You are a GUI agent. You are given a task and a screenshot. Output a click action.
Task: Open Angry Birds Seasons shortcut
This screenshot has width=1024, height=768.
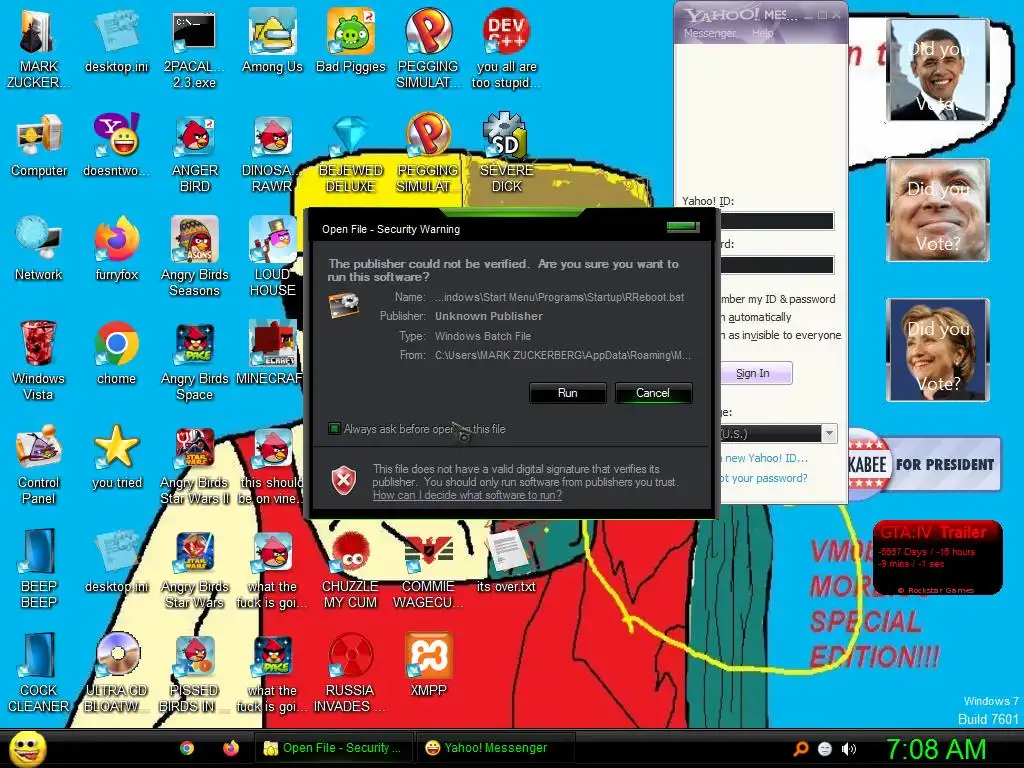(195, 257)
